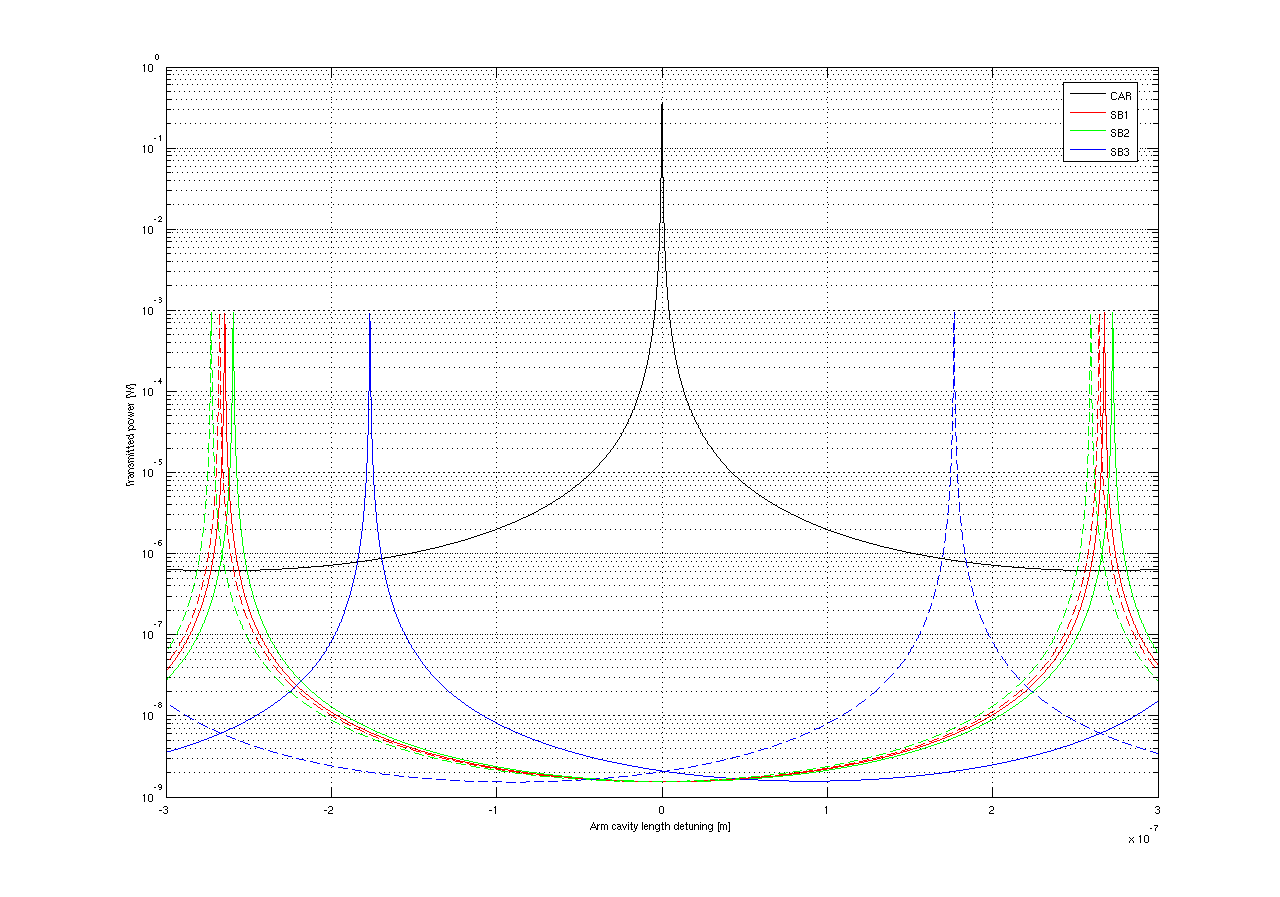Screen dimensions: 1280x897
Task: Click the x-axis tick label 3
Action: (x=1157, y=810)
